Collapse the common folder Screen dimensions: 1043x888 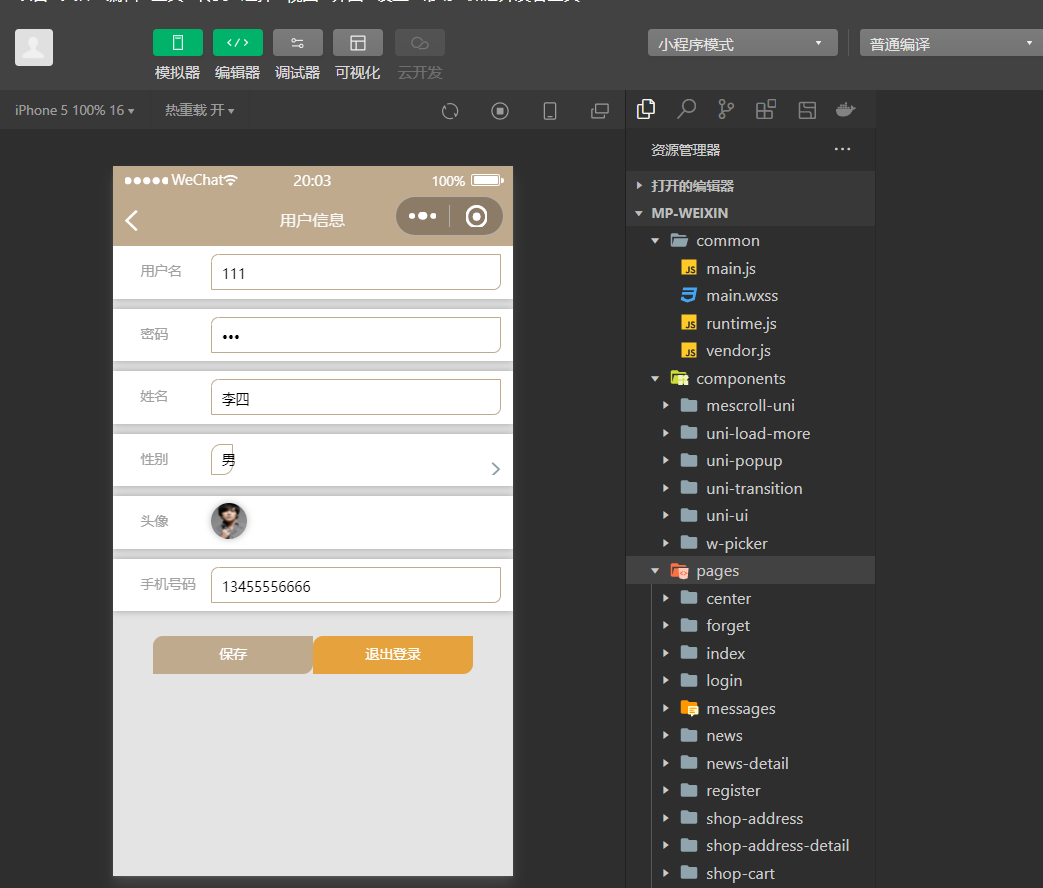tap(750, 241)
